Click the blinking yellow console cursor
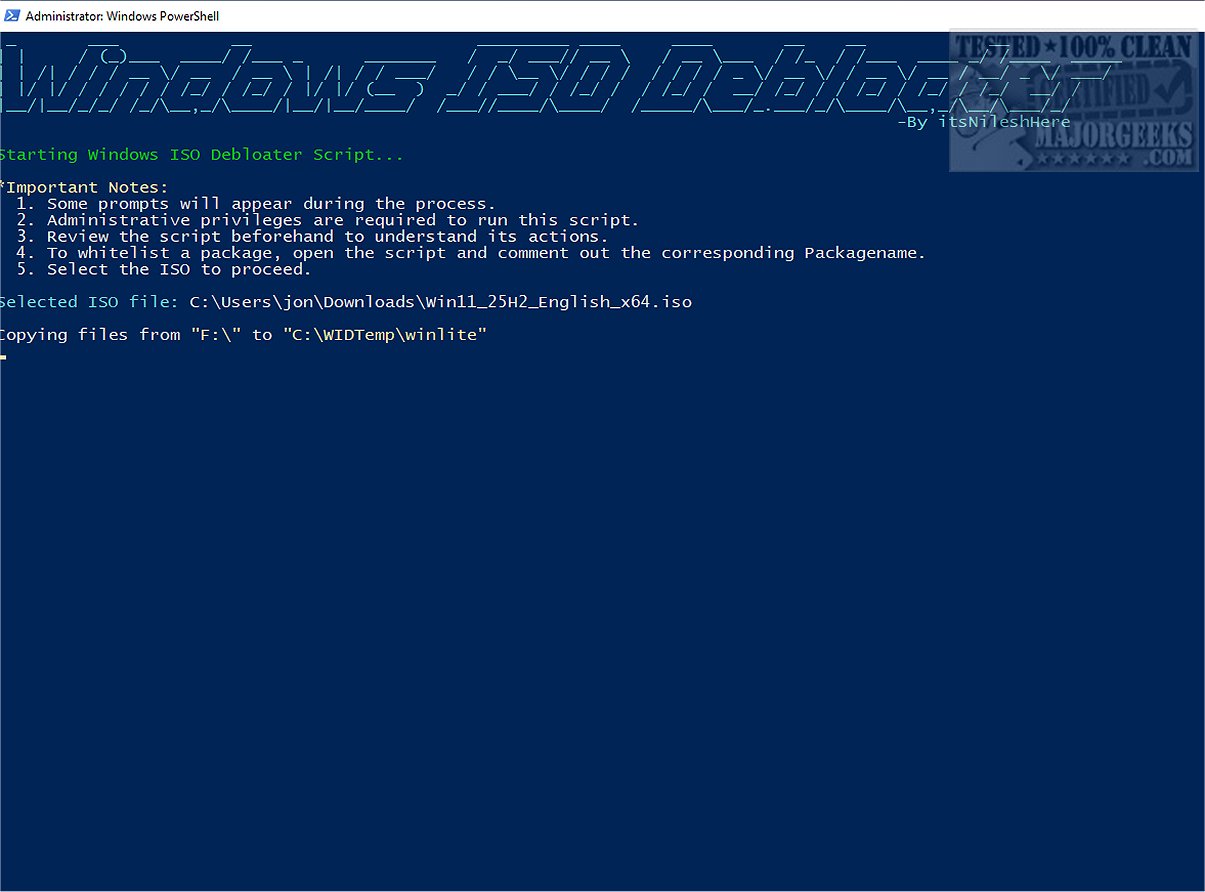 3,357
